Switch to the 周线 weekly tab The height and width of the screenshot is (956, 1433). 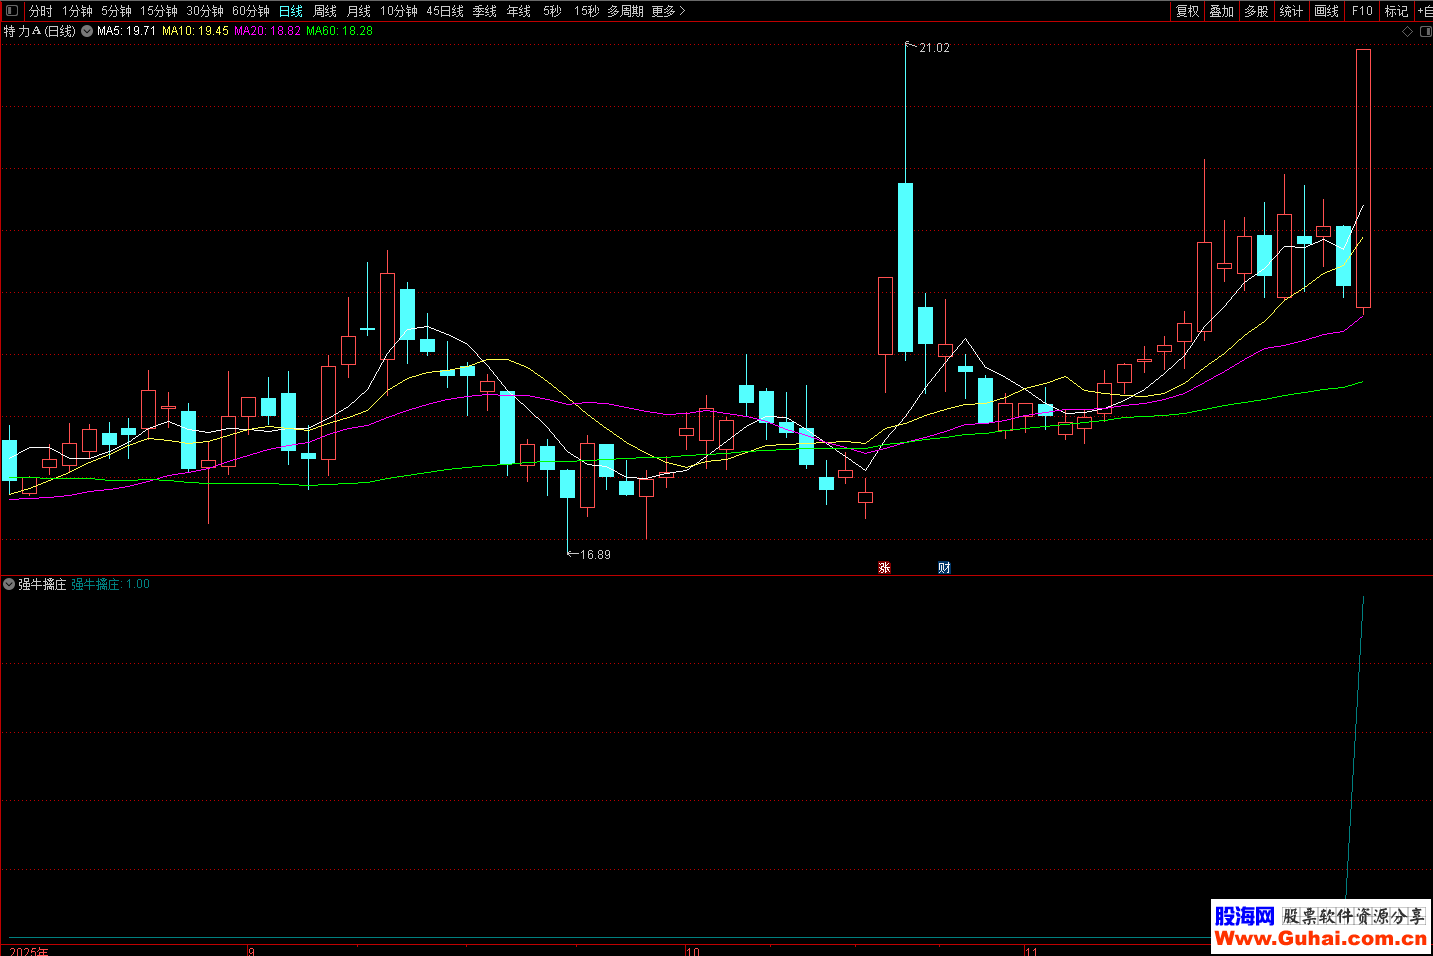(x=325, y=11)
